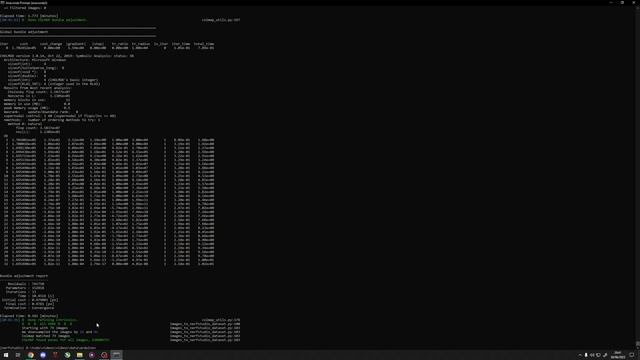Screen dimensions: 640x360
Task: Show hidden system tray icons chevron
Action: [x=580, y=355]
